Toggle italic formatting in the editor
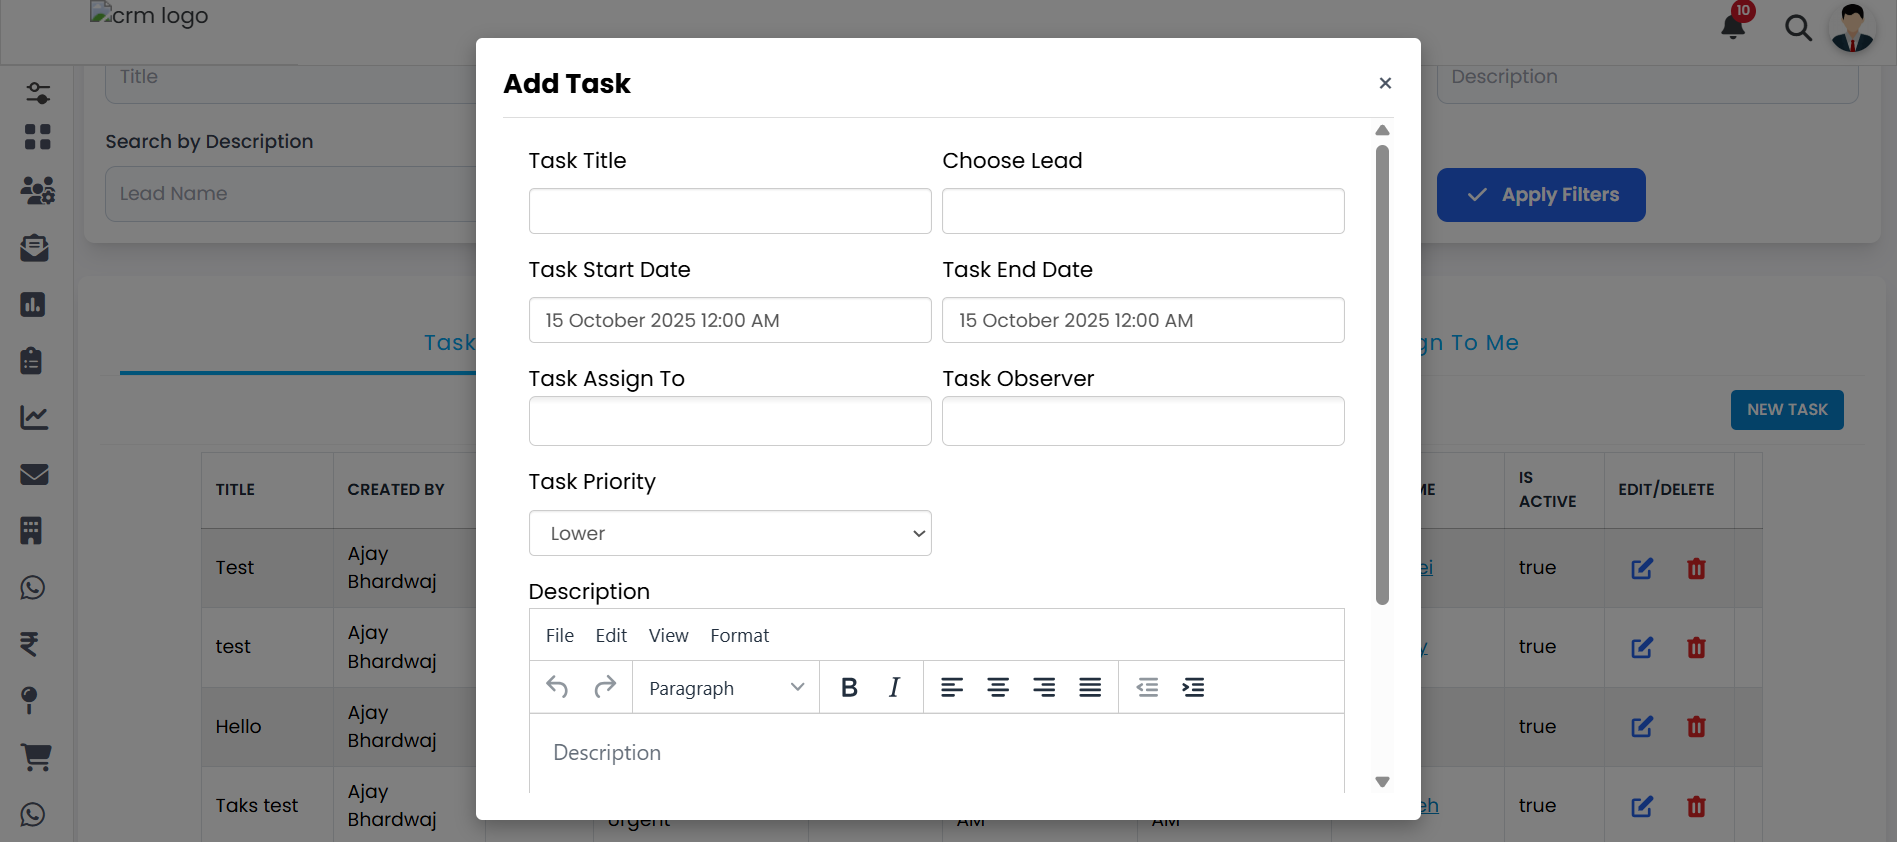Screen dimensions: 1897x842 point(893,687)
